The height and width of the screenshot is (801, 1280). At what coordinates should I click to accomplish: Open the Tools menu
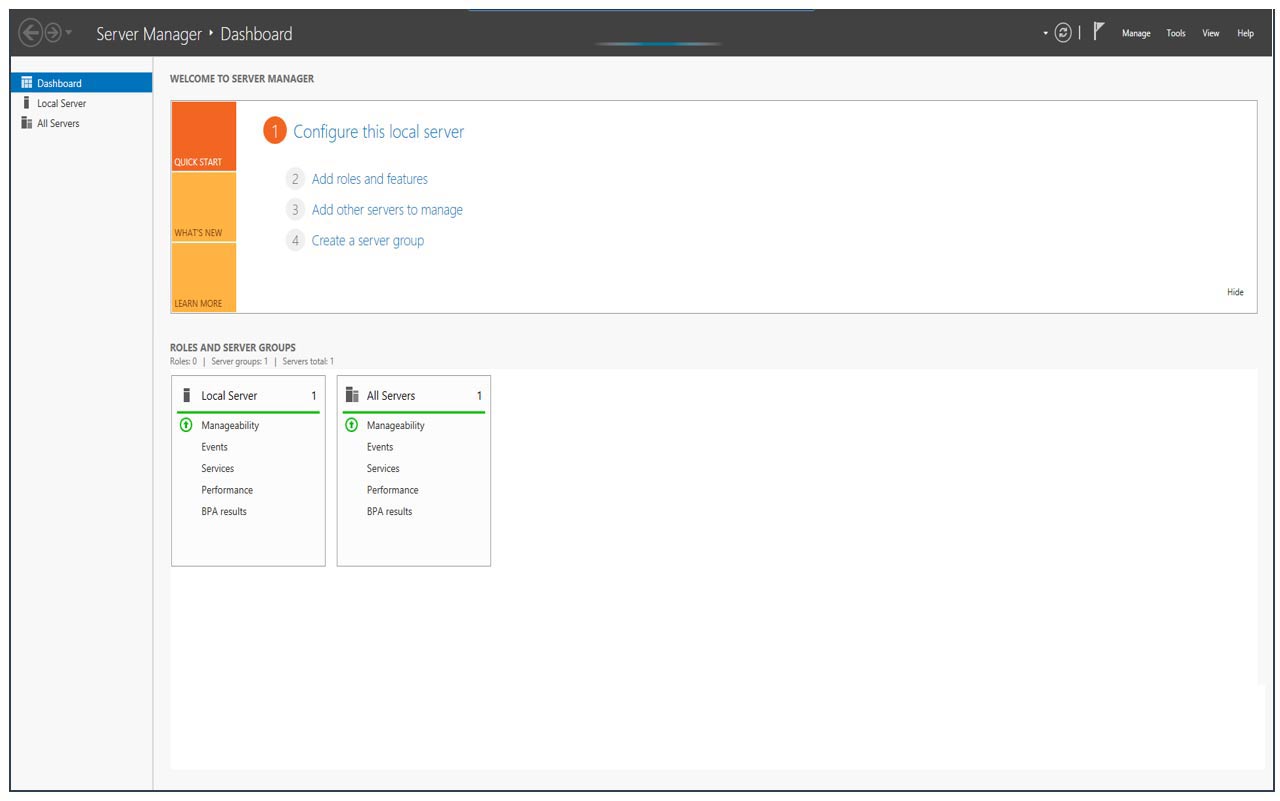pos(1176,34)
